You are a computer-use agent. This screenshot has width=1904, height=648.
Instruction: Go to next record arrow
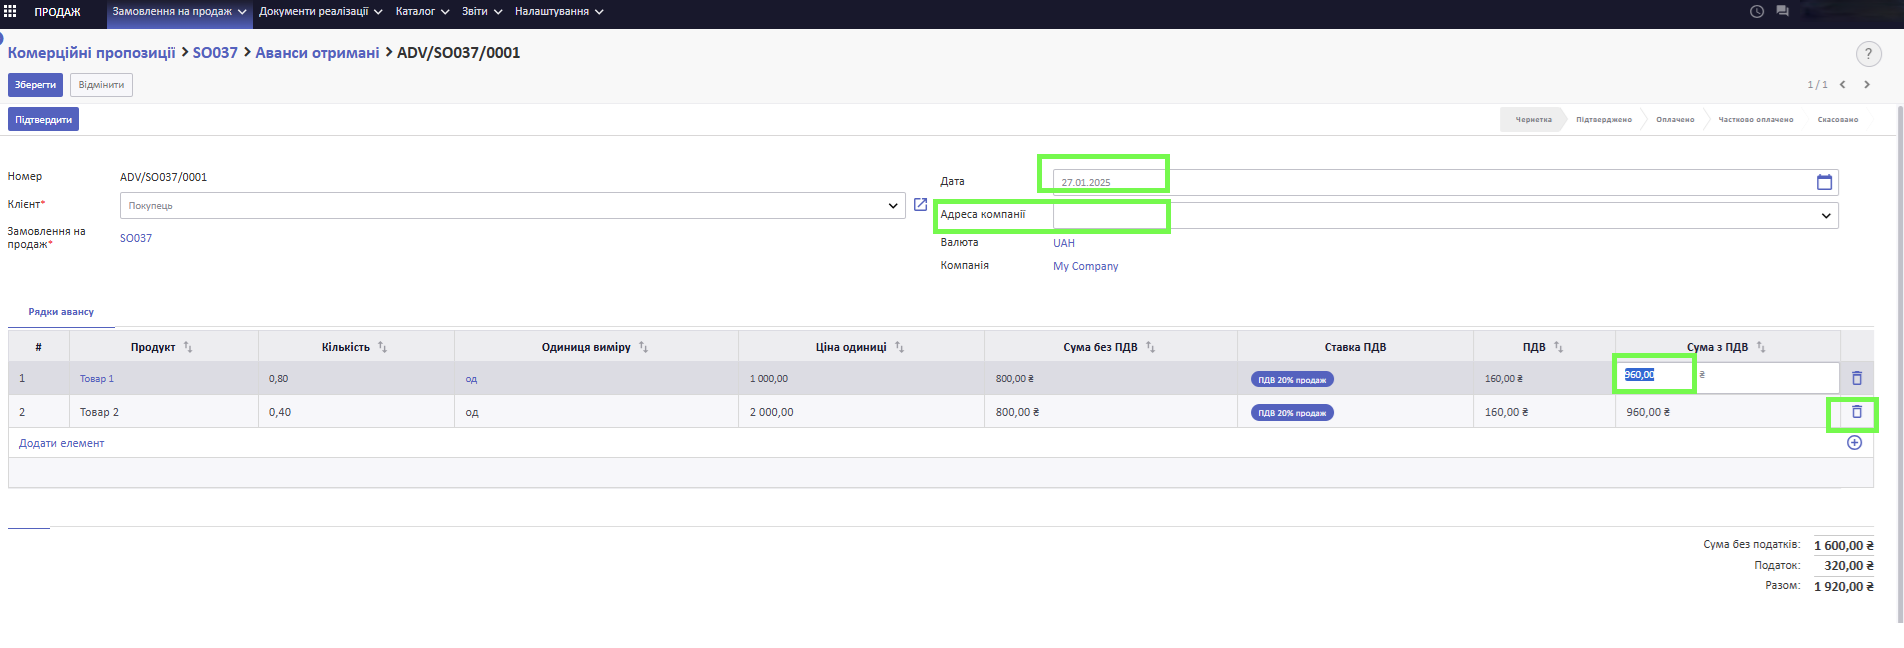(1866, 85)
